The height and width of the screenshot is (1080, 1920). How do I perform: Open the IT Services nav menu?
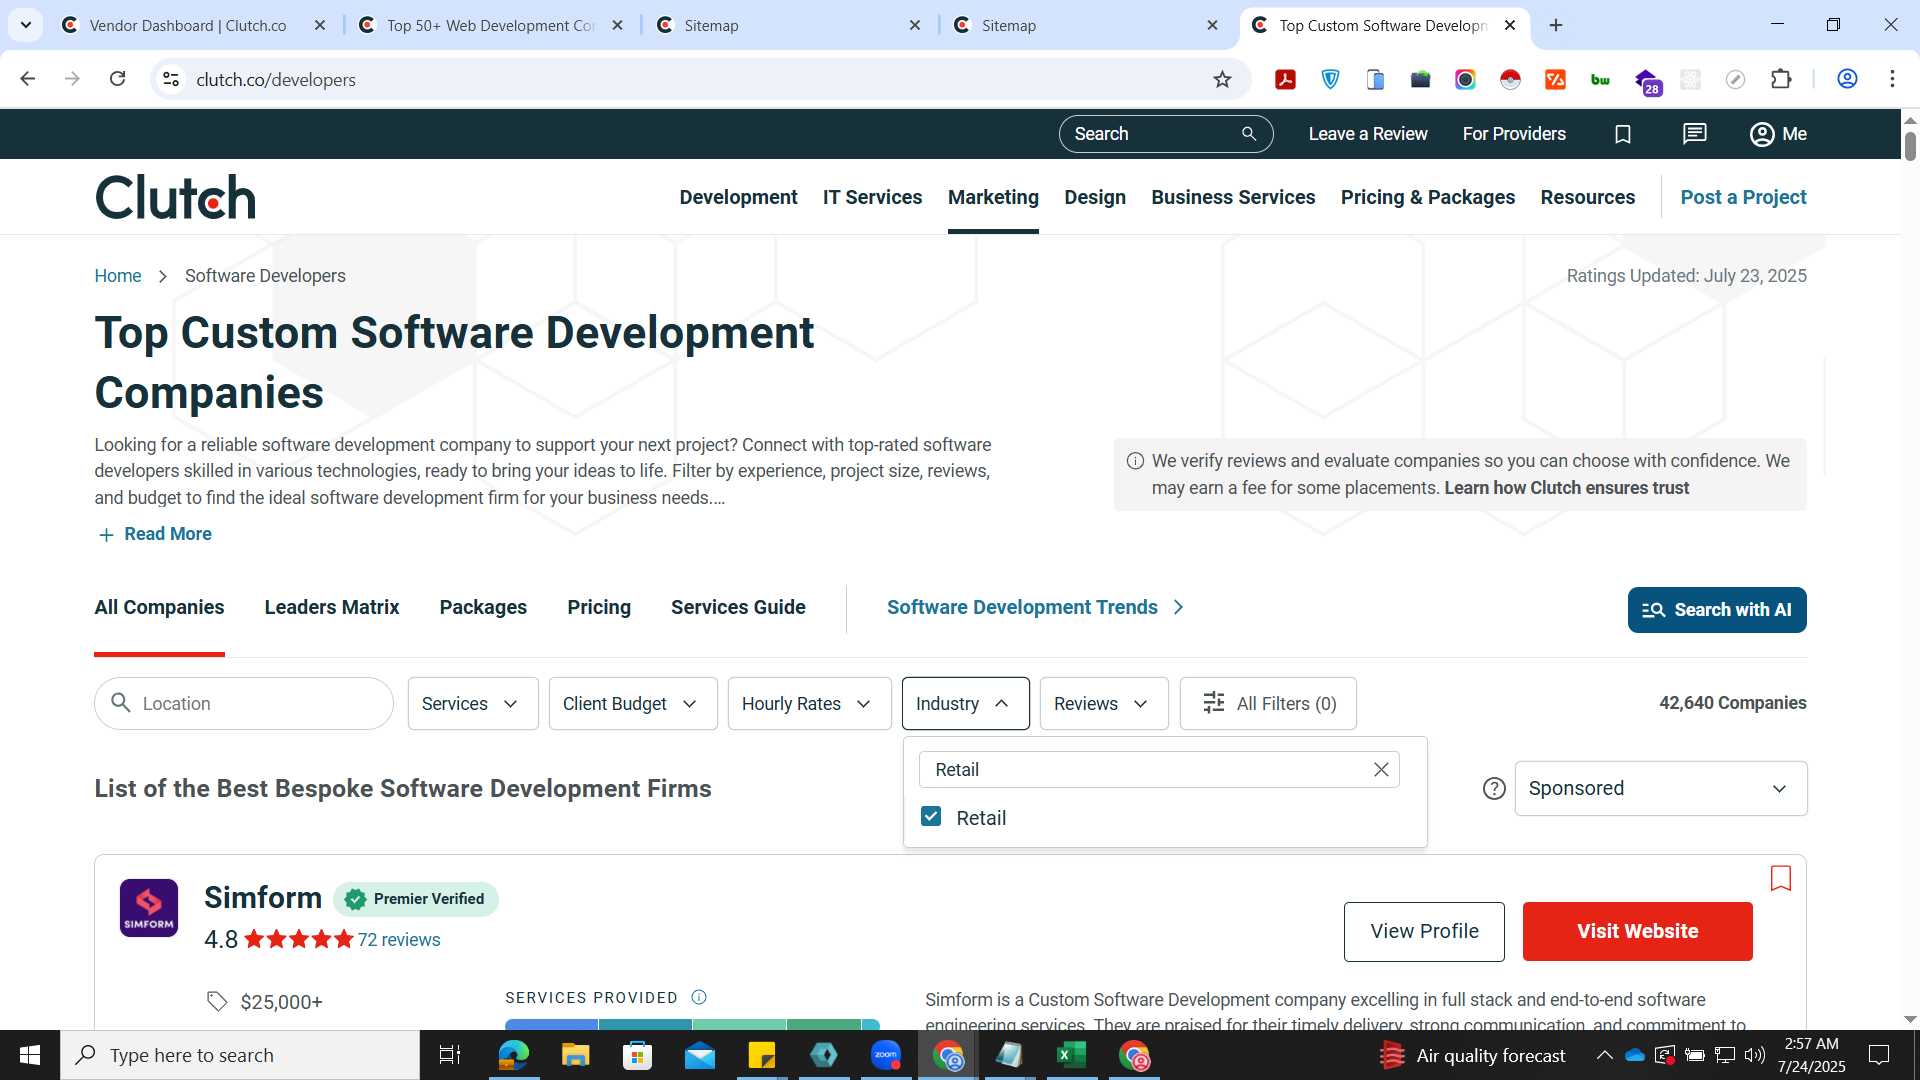tap(872, 197)
